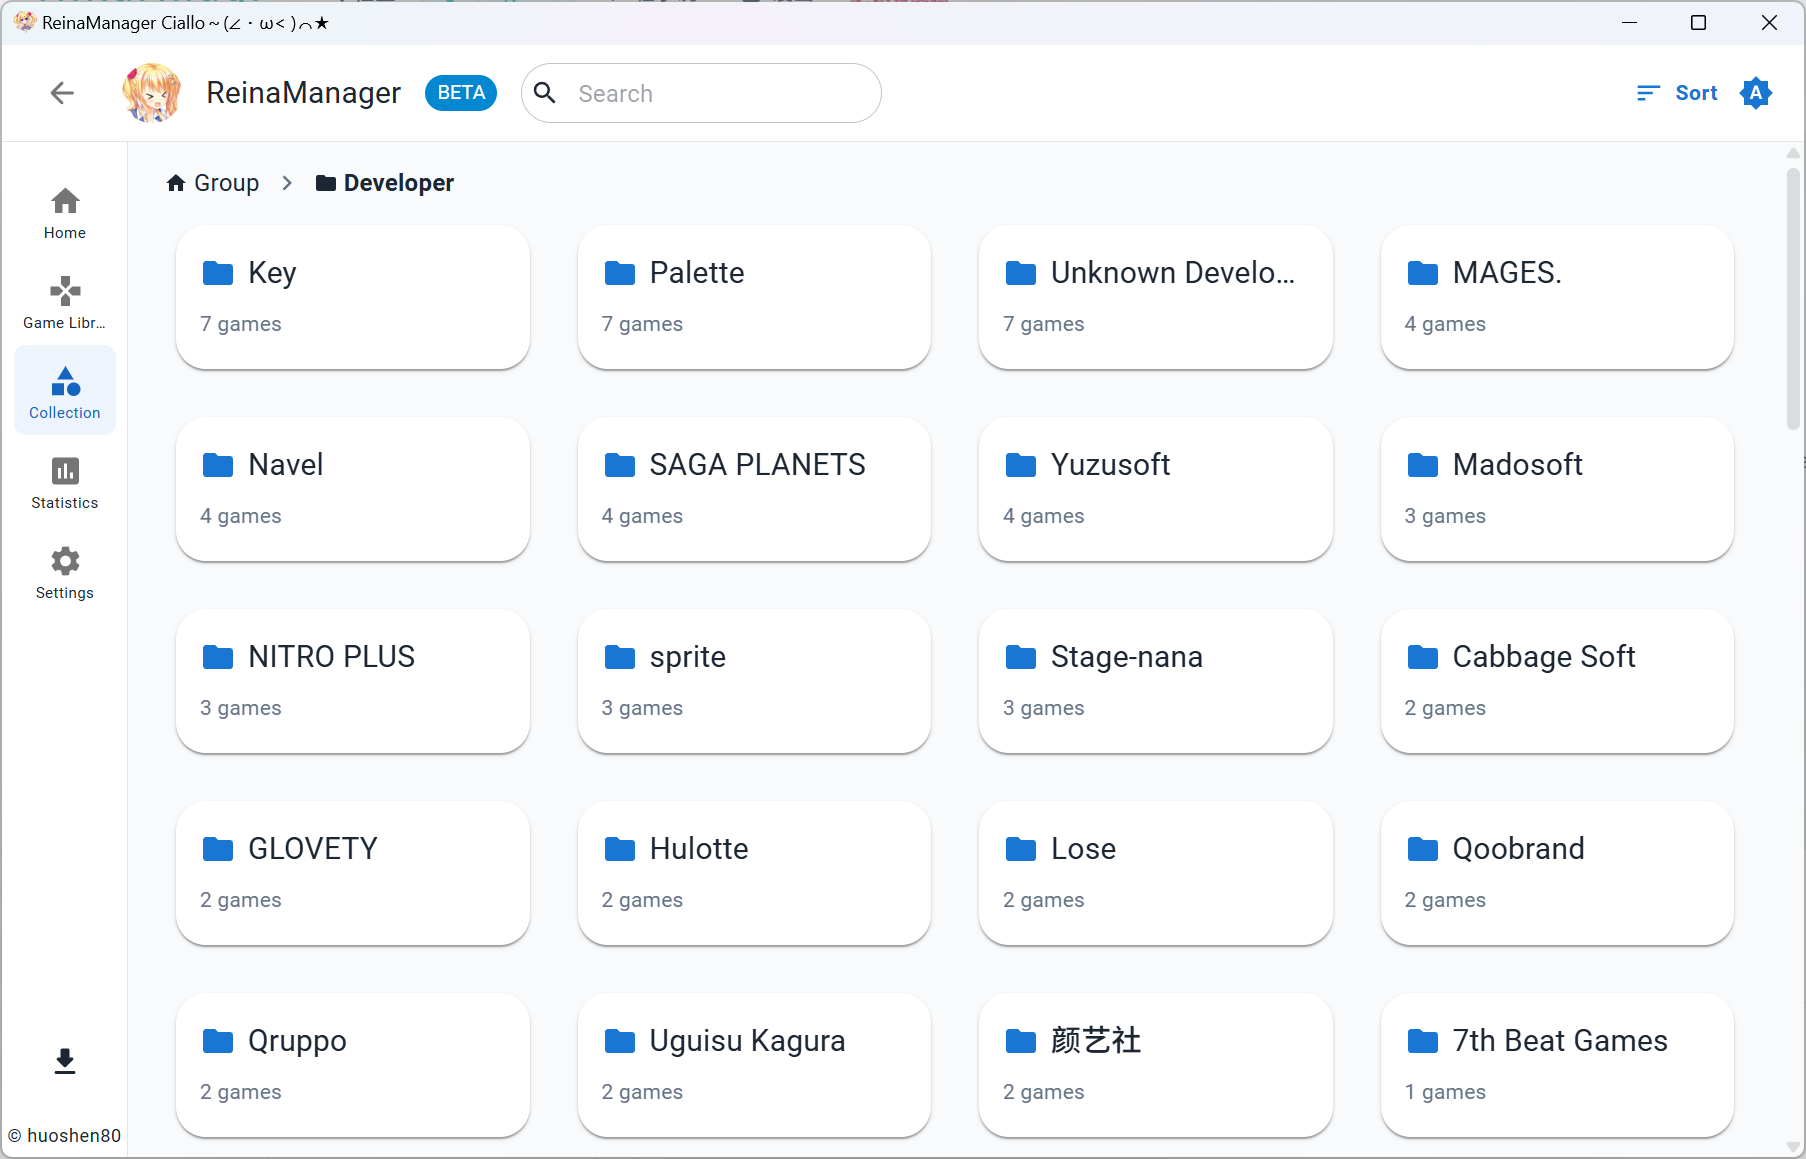
Task: Open the Yuzusoft developer folder
Action: [x=1156, y=489]
